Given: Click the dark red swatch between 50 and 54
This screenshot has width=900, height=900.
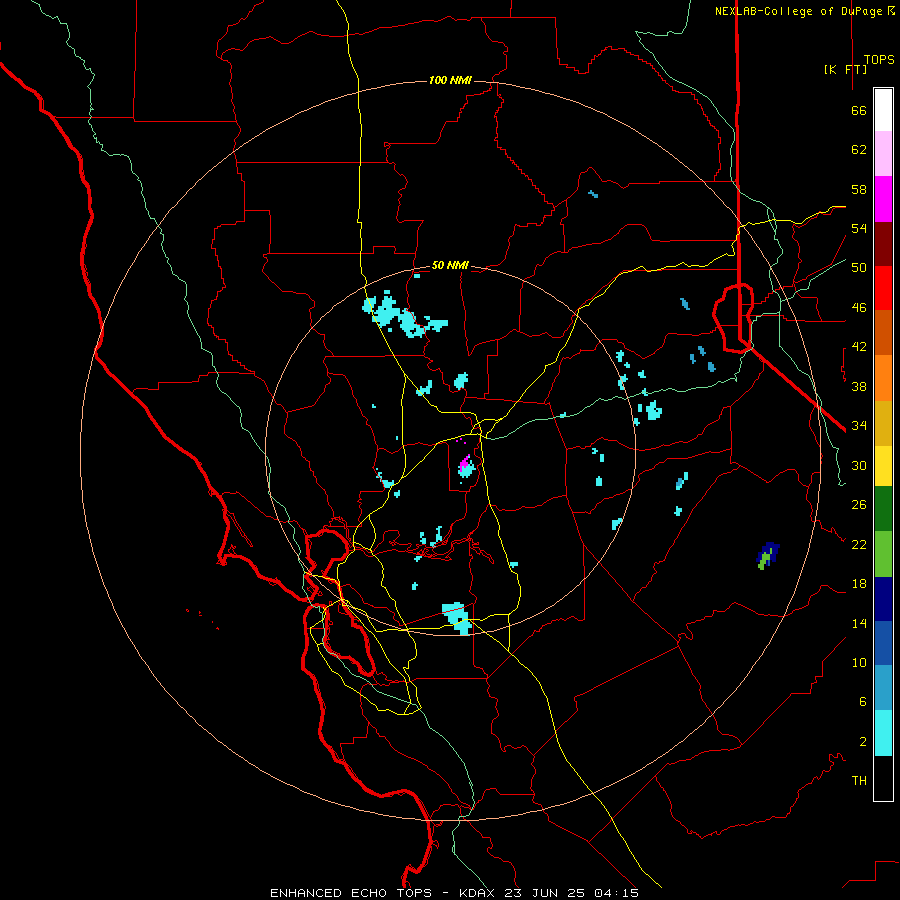Looking at the screenshot, I should [883, 244].
